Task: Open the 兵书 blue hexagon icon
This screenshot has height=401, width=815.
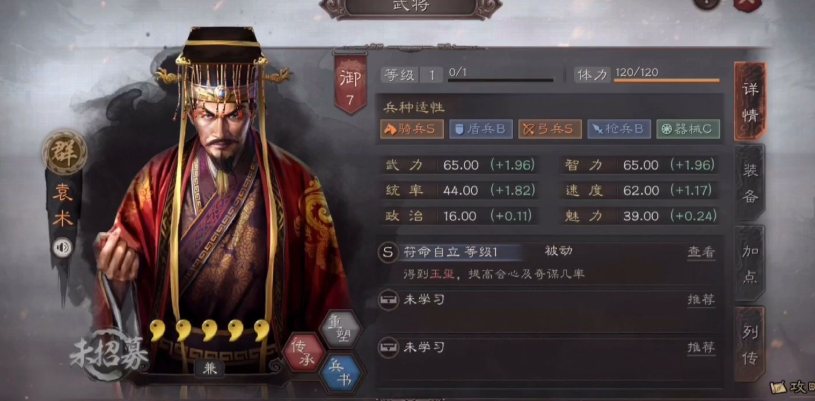Action: pyautogui.click(x=341, y=373)
